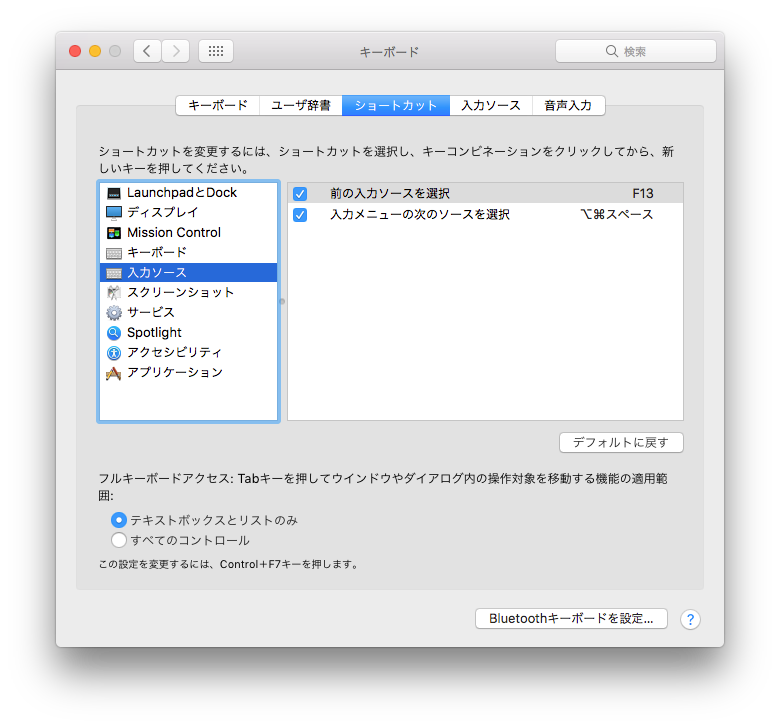
Task: Select ディスプレイ in category list
Action: (x=163, y=212)
